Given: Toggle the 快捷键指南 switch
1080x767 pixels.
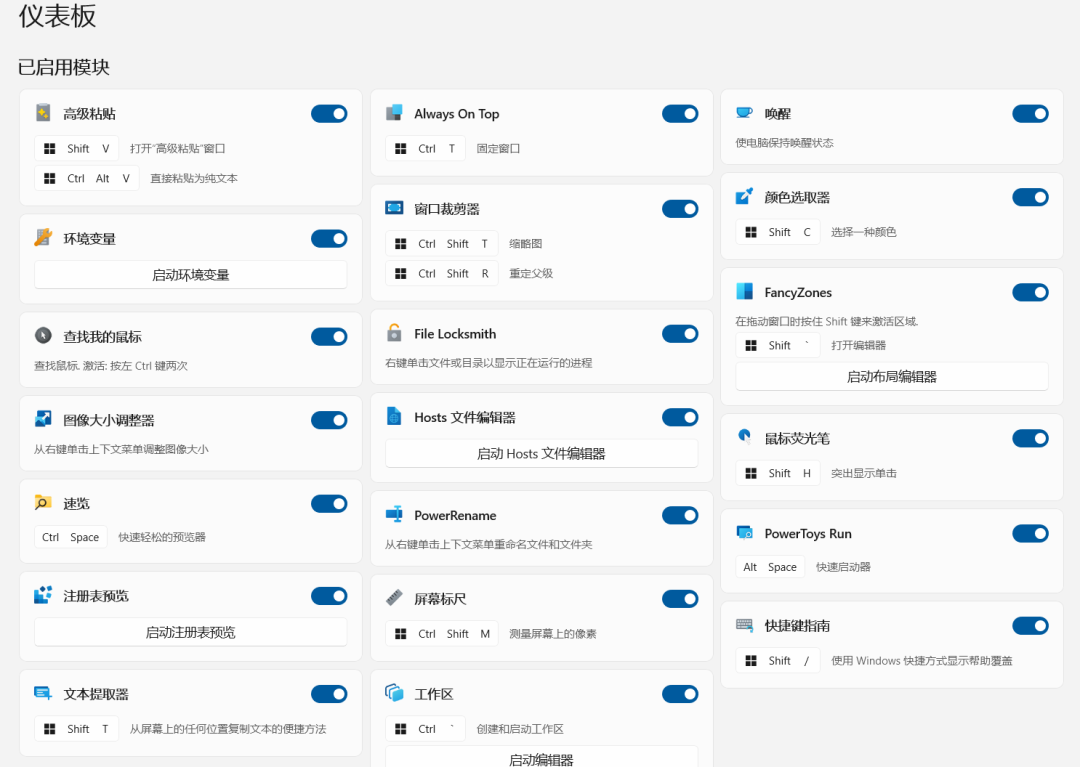Looking at the screenshot, I should tap(1030, 626).
